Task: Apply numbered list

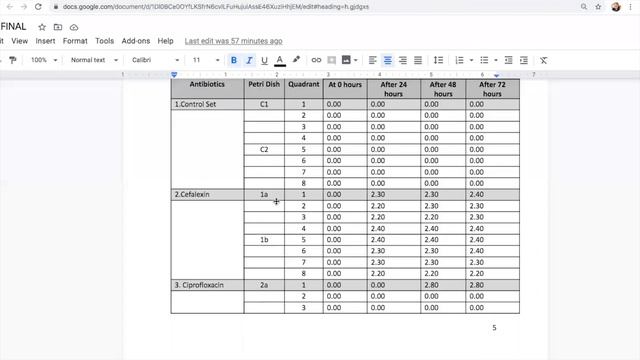Action: click(x=459, y=60)
